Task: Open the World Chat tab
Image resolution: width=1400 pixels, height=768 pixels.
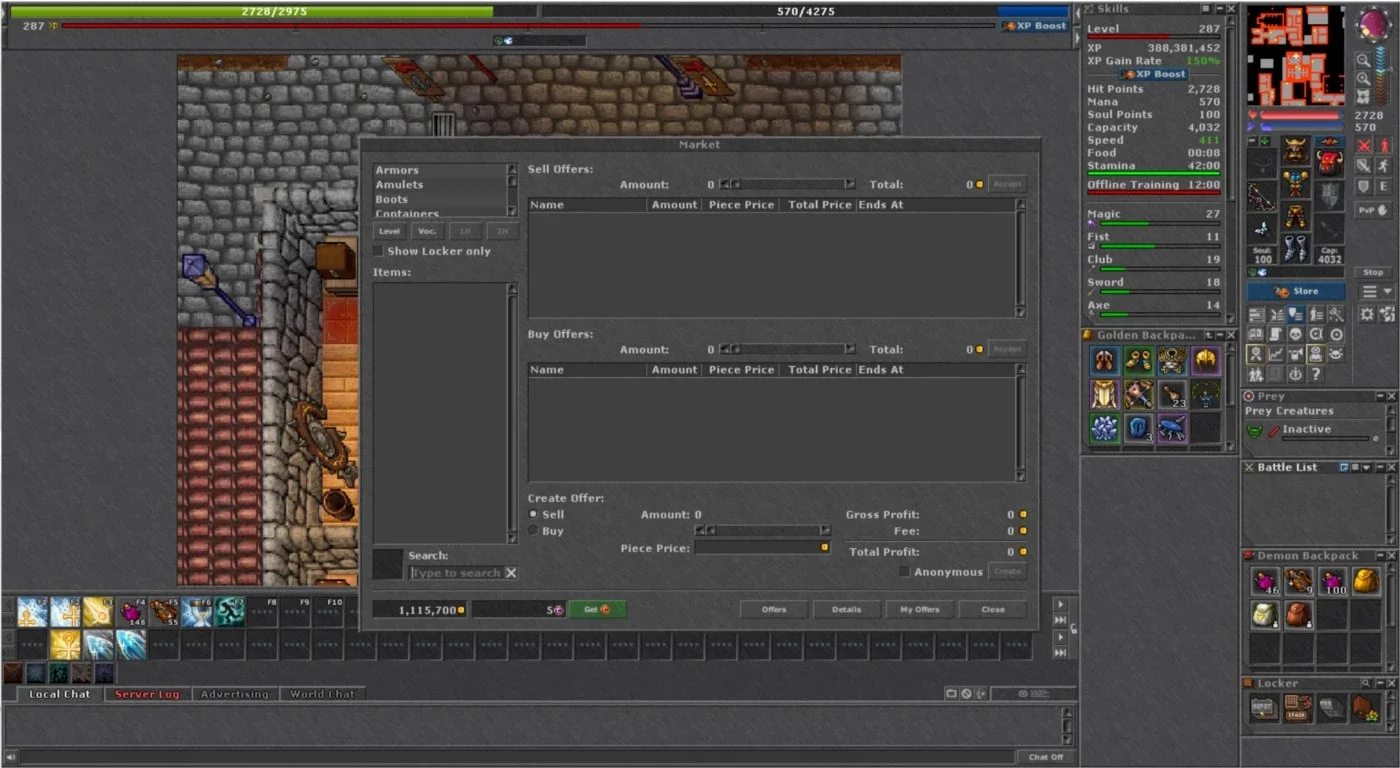Action: tap(322, 694)
